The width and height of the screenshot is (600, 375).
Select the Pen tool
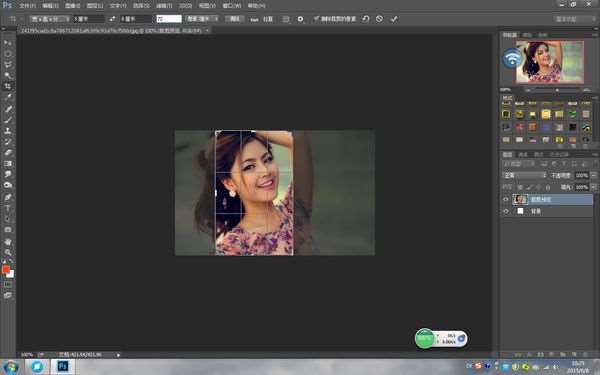point(8,197)
